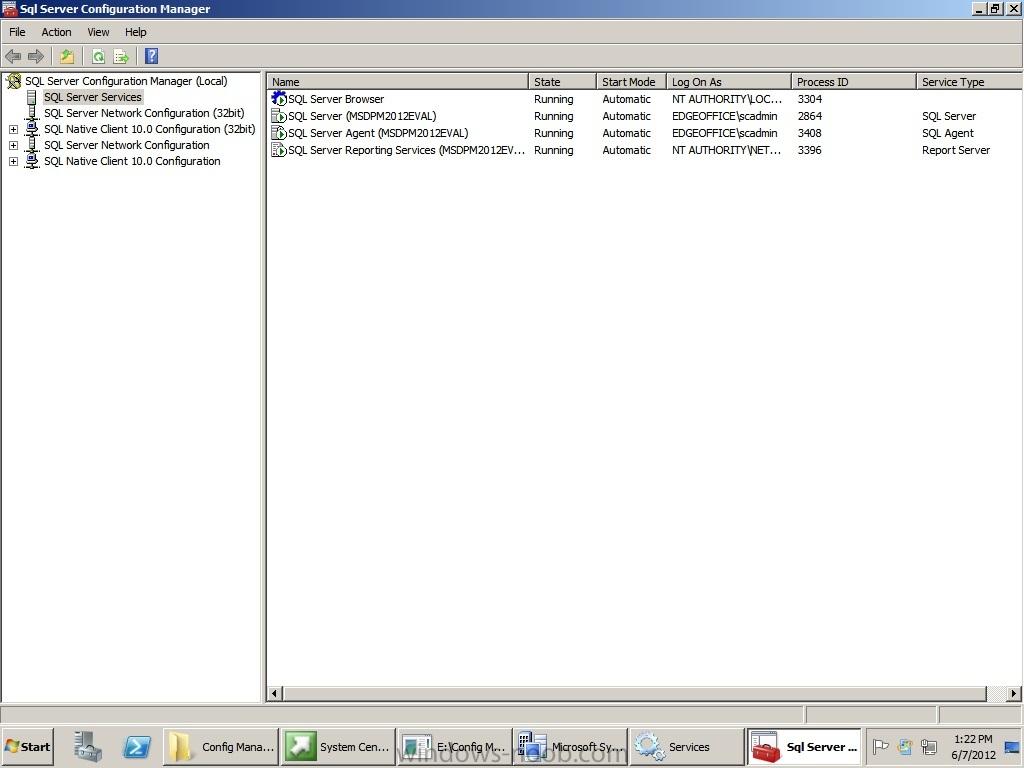Select the SQL Server (MSDPM2012EVAL) row name
The image size is (1024, 768).
coord(362,116)
